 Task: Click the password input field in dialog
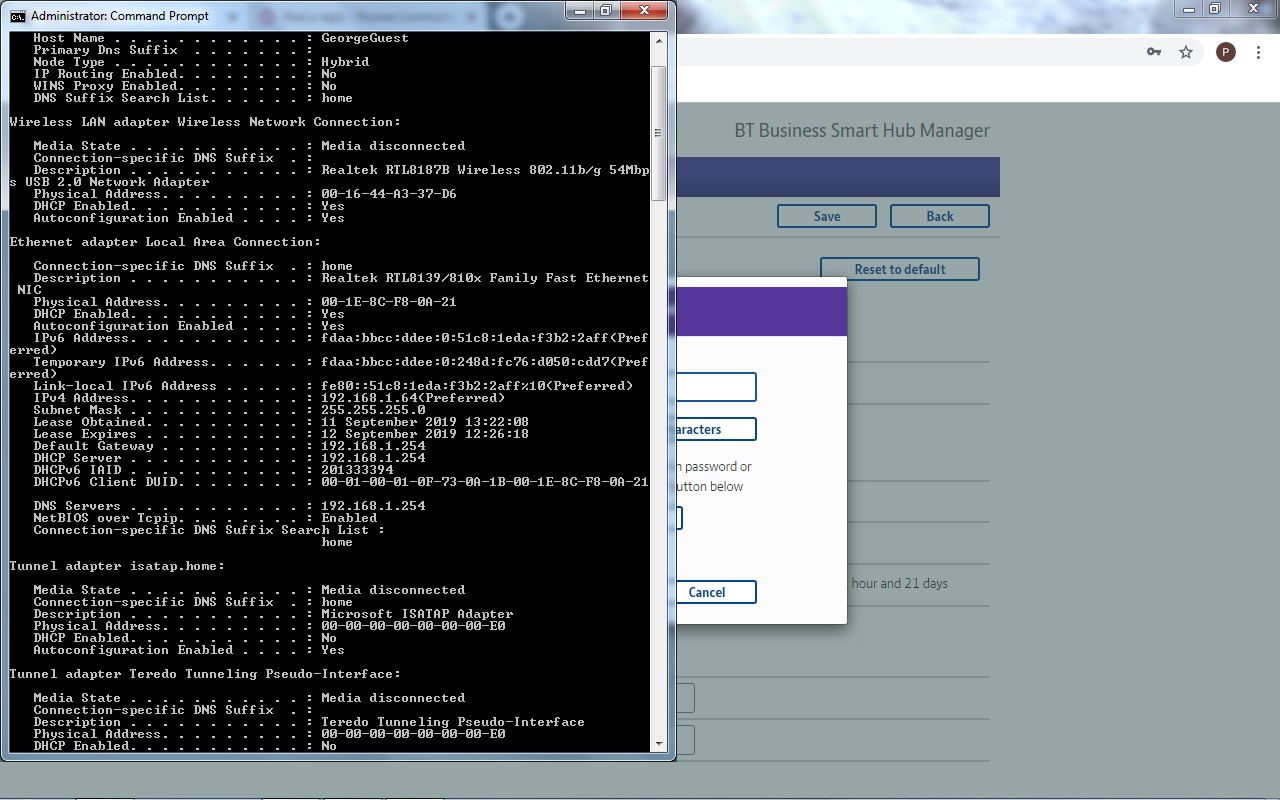(715, 387)
